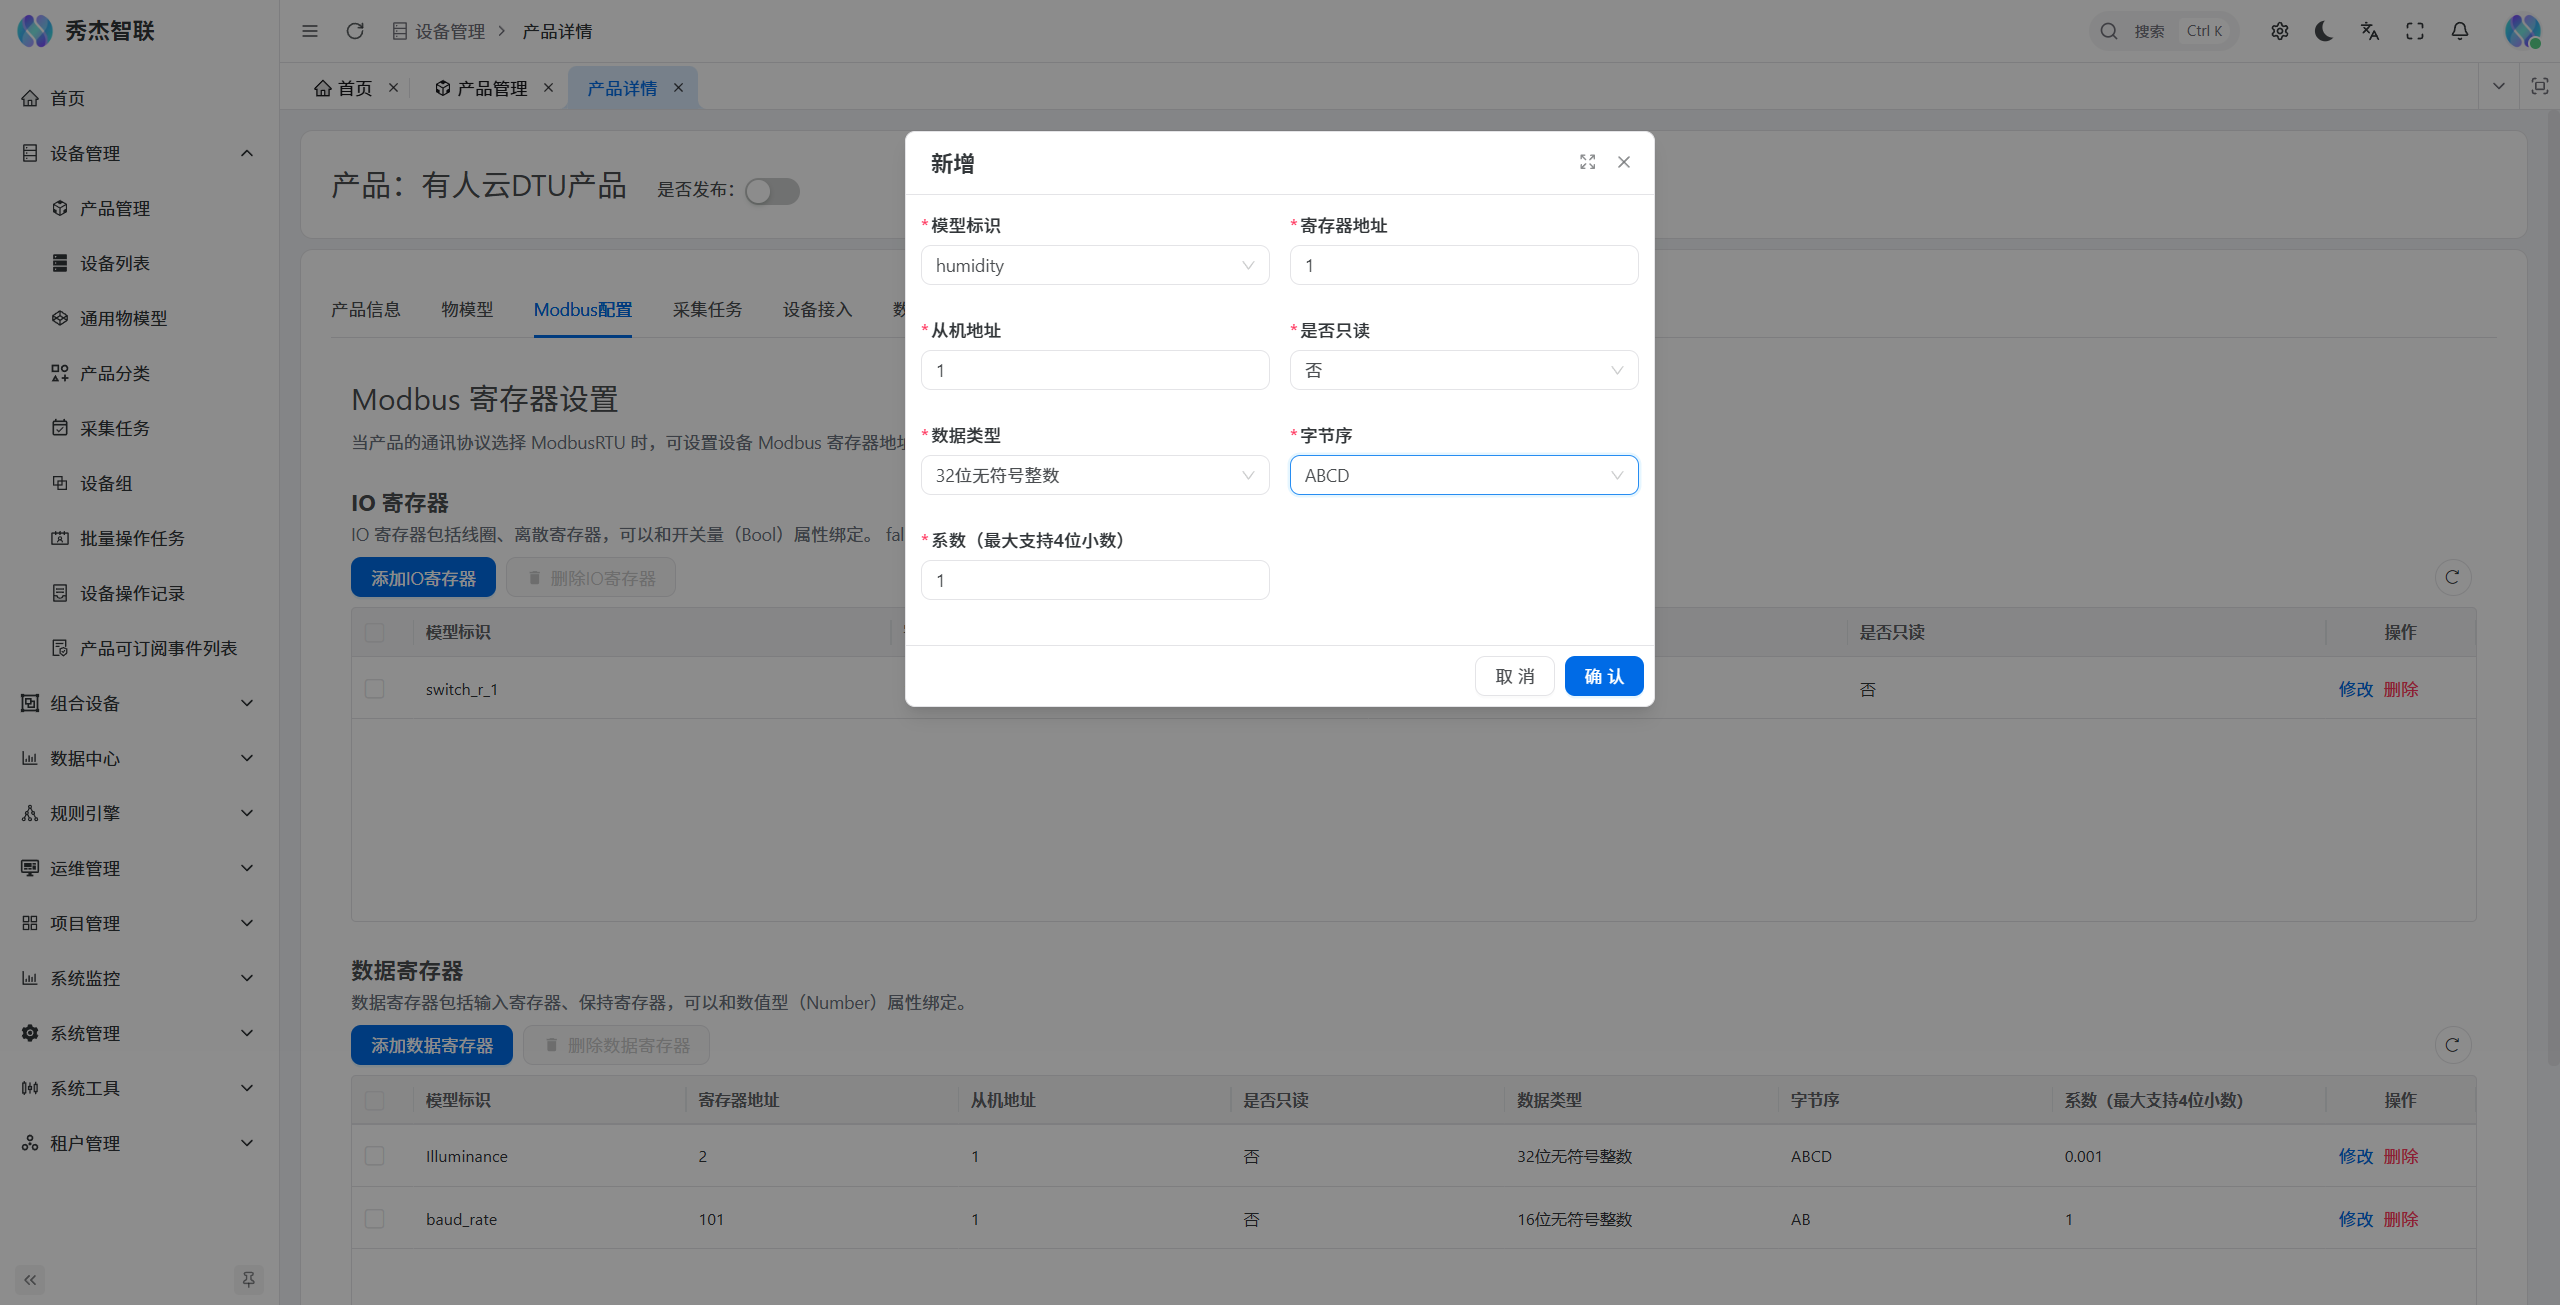Open the settings gear icon
Screen dimensions: 2560x1305
click(2279, 31)
